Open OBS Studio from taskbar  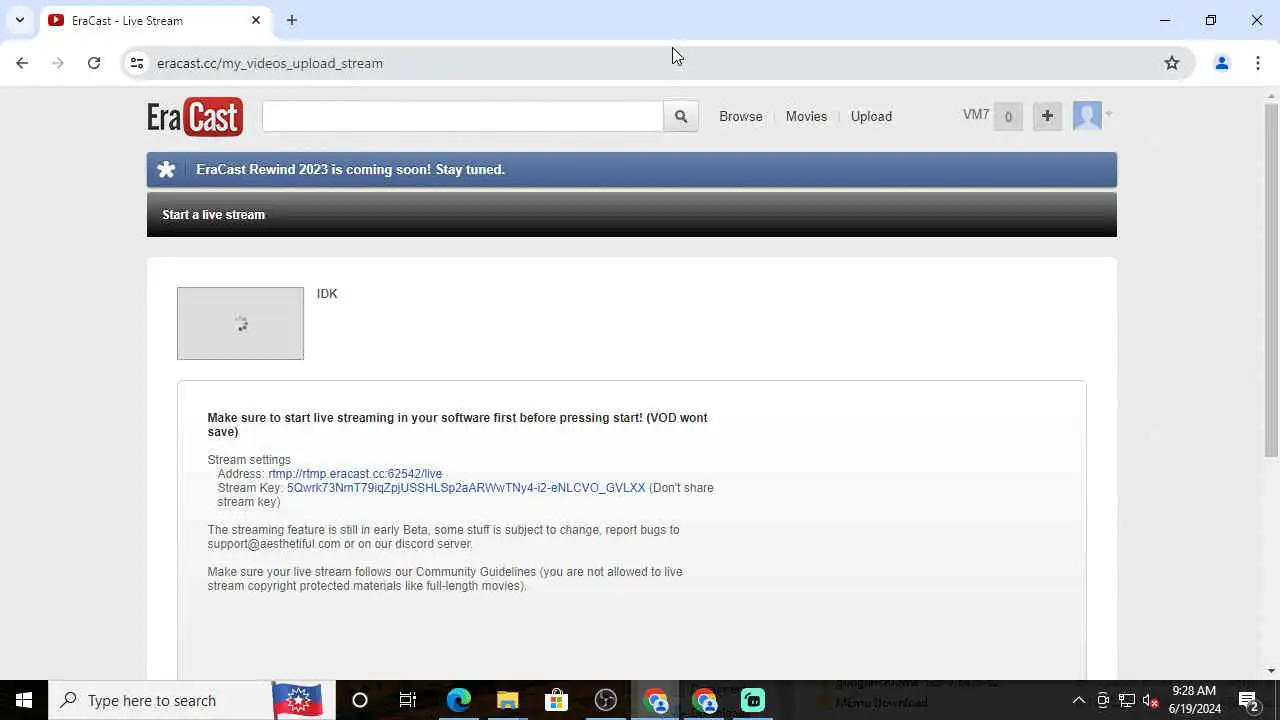[x=606, y=700]
